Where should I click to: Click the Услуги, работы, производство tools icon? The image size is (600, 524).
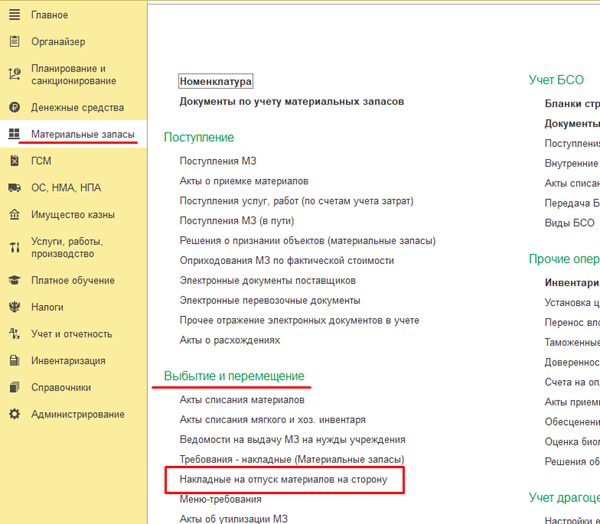(15, 247)
